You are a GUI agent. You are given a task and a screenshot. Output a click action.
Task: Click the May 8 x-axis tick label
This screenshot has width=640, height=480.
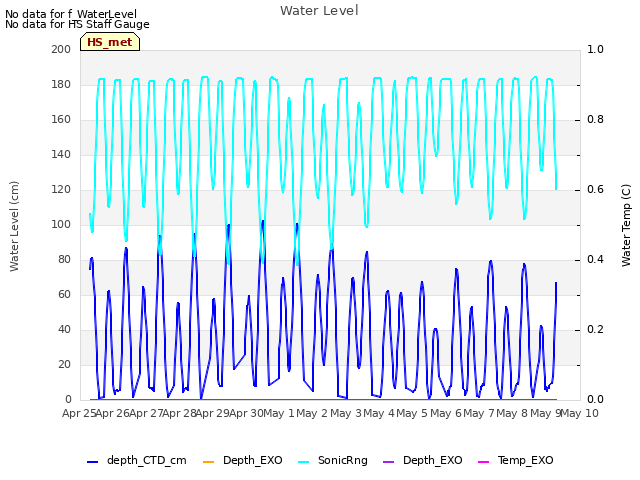(513, 413)
